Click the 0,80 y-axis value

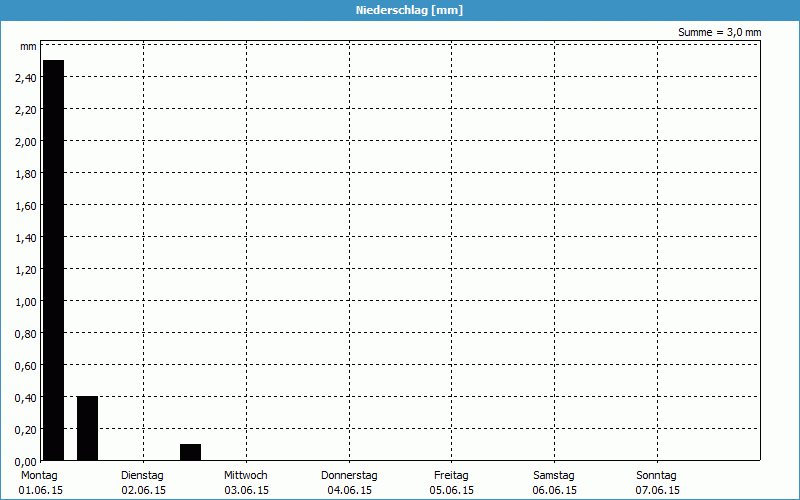click(26, 334)
